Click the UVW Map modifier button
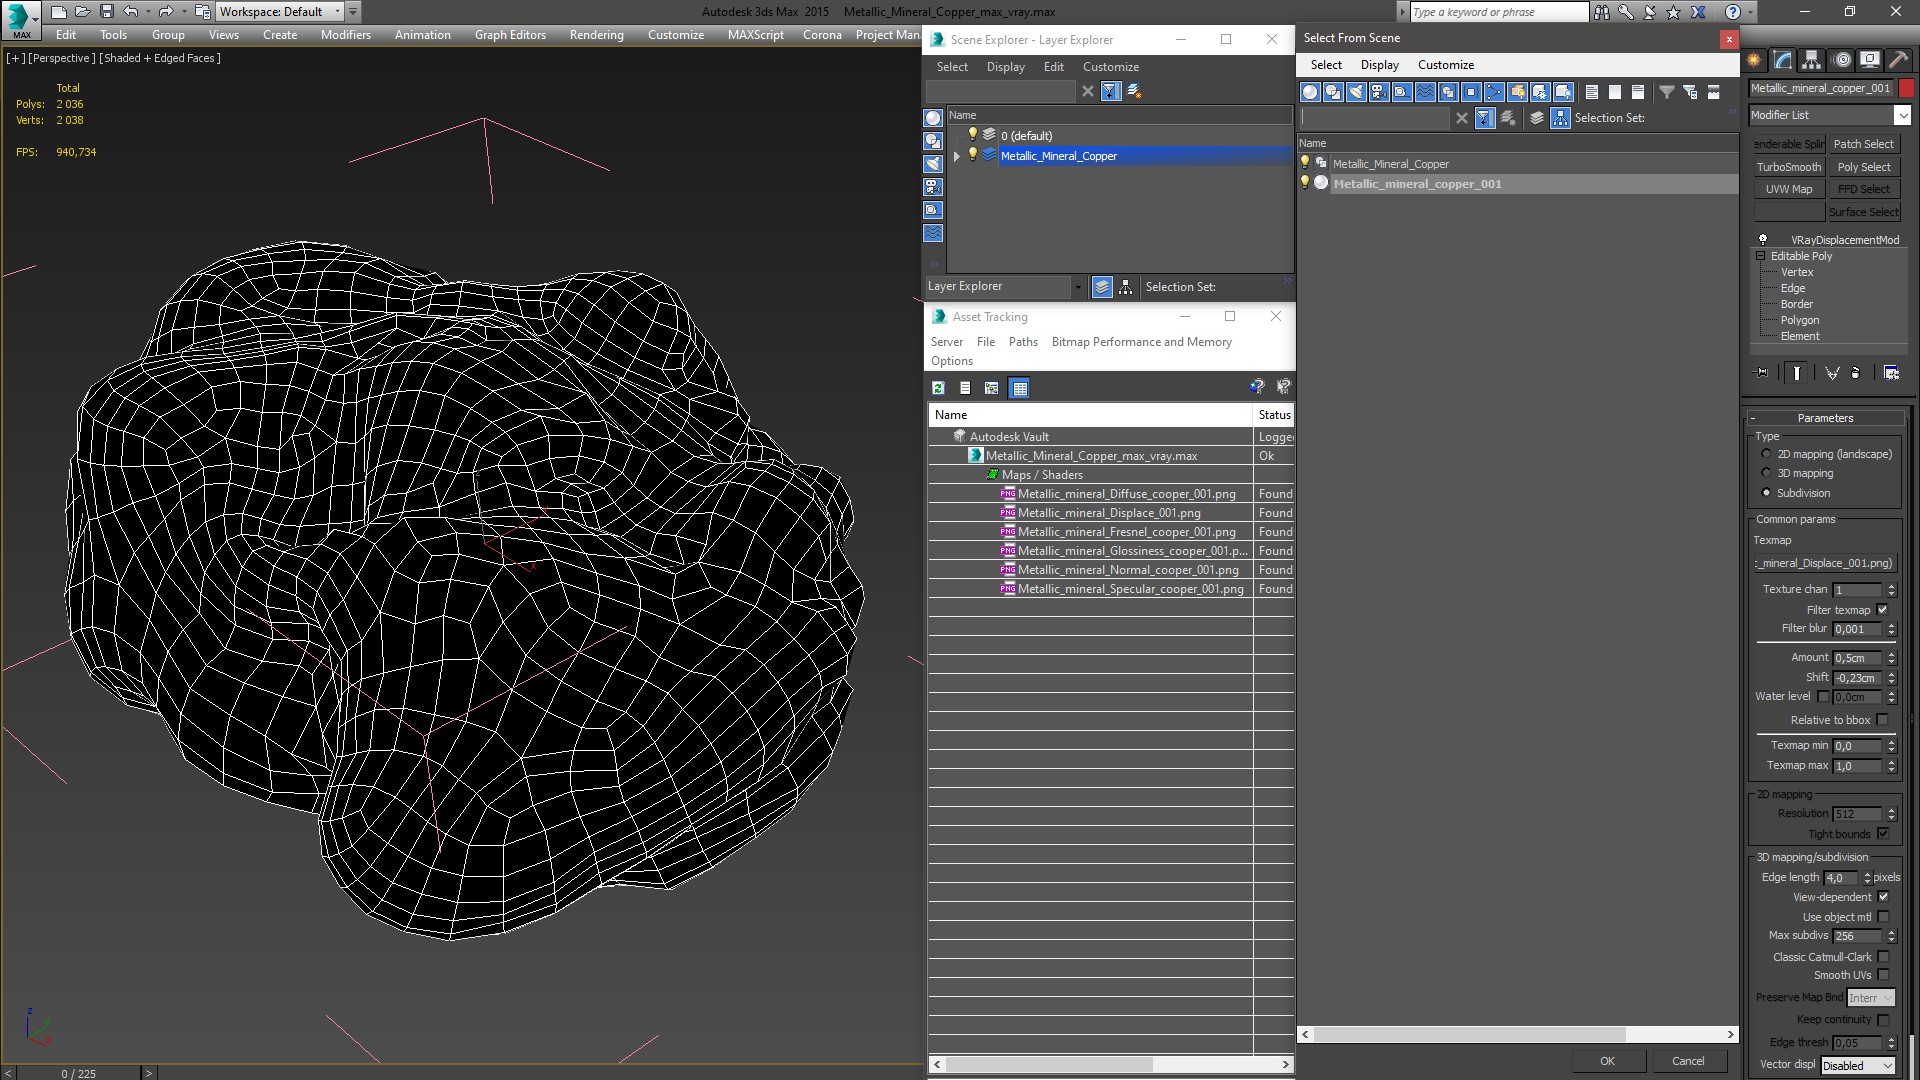Viewport: 1920px width, 1080px height. (x=1789, y=189)
